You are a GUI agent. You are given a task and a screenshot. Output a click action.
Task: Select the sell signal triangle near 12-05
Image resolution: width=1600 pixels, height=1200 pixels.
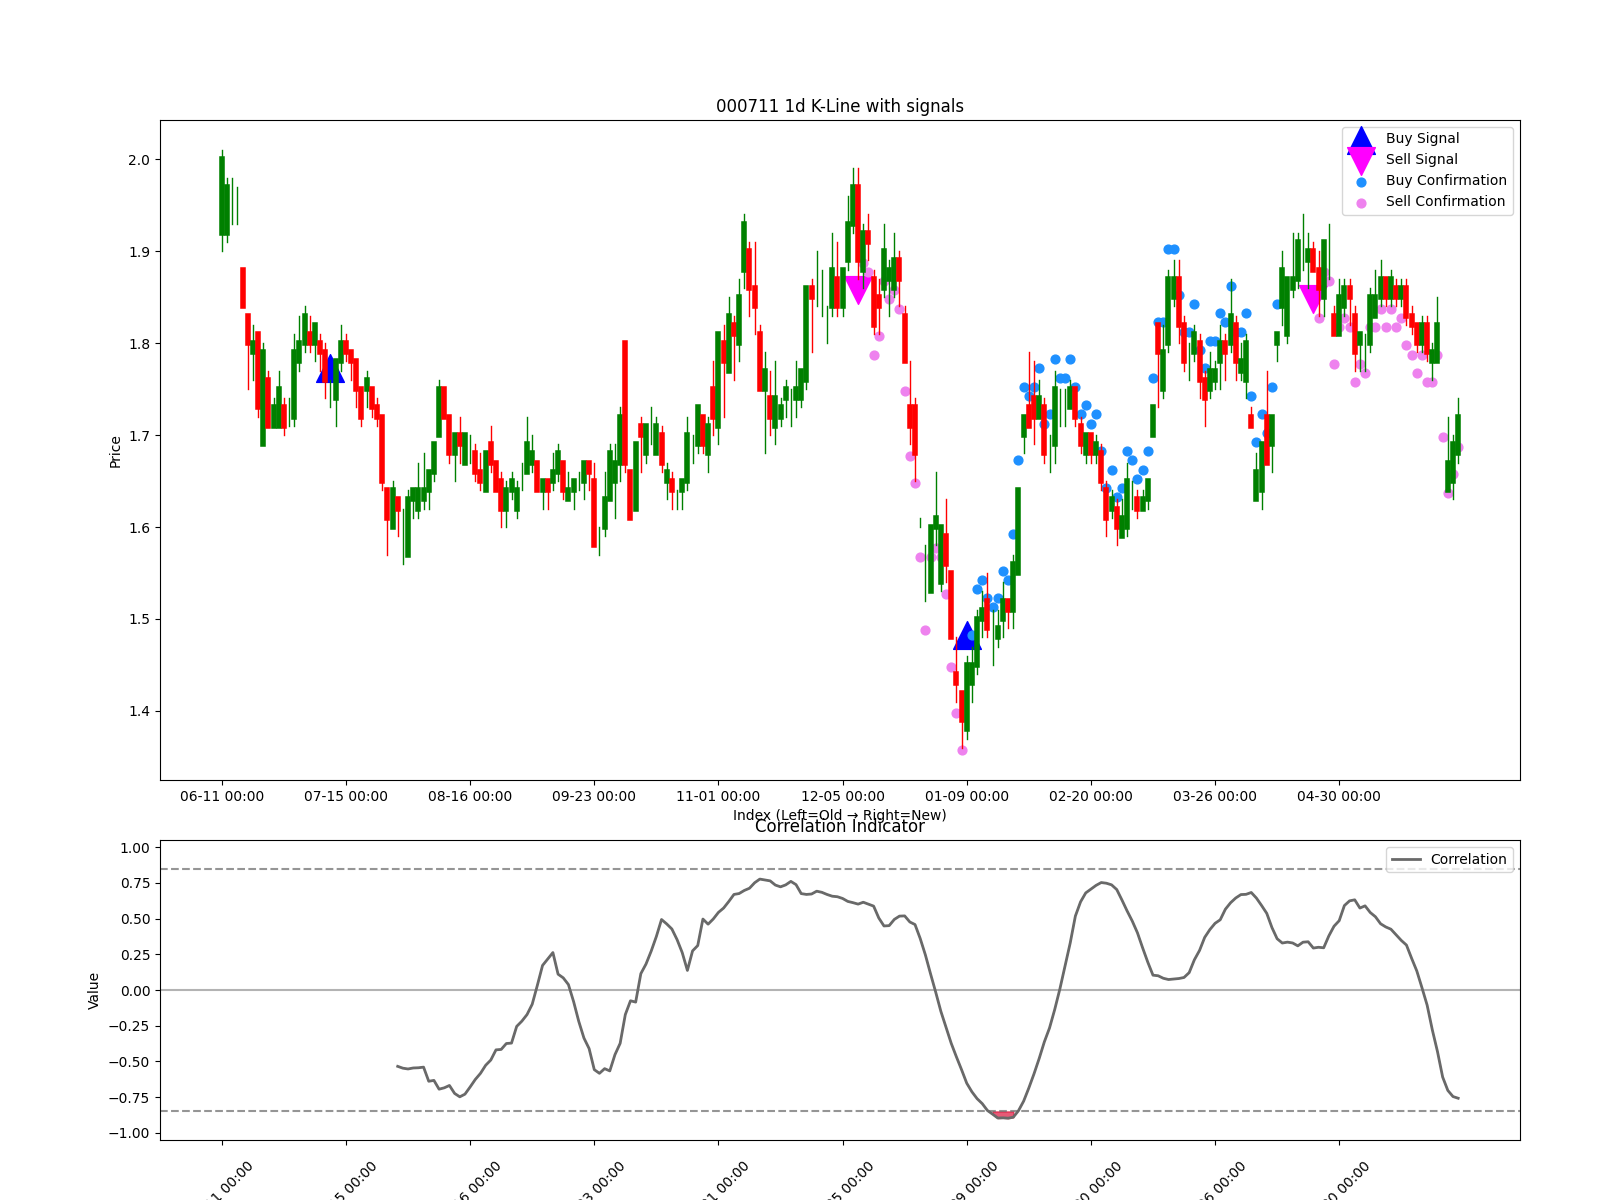[858, 290]
